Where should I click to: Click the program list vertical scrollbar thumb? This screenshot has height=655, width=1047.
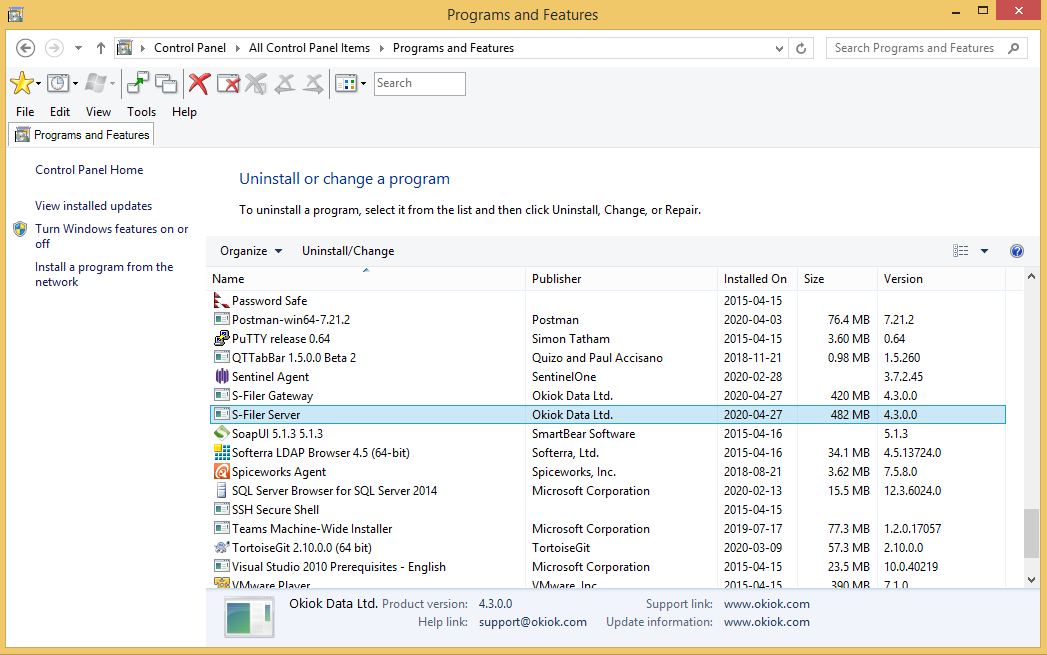pyautogui.click(x=1031, y=533)
